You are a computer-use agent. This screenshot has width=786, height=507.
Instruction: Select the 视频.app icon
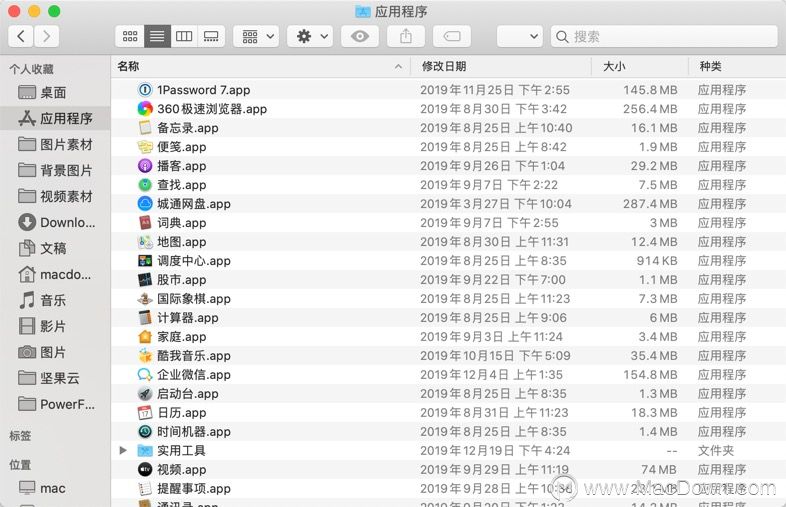[145, 469]
